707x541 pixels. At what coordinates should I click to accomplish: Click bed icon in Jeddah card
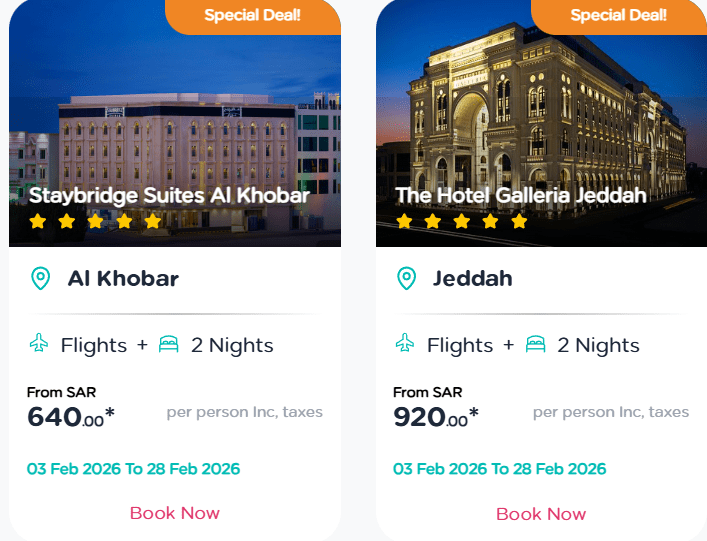tap(535, 344)
